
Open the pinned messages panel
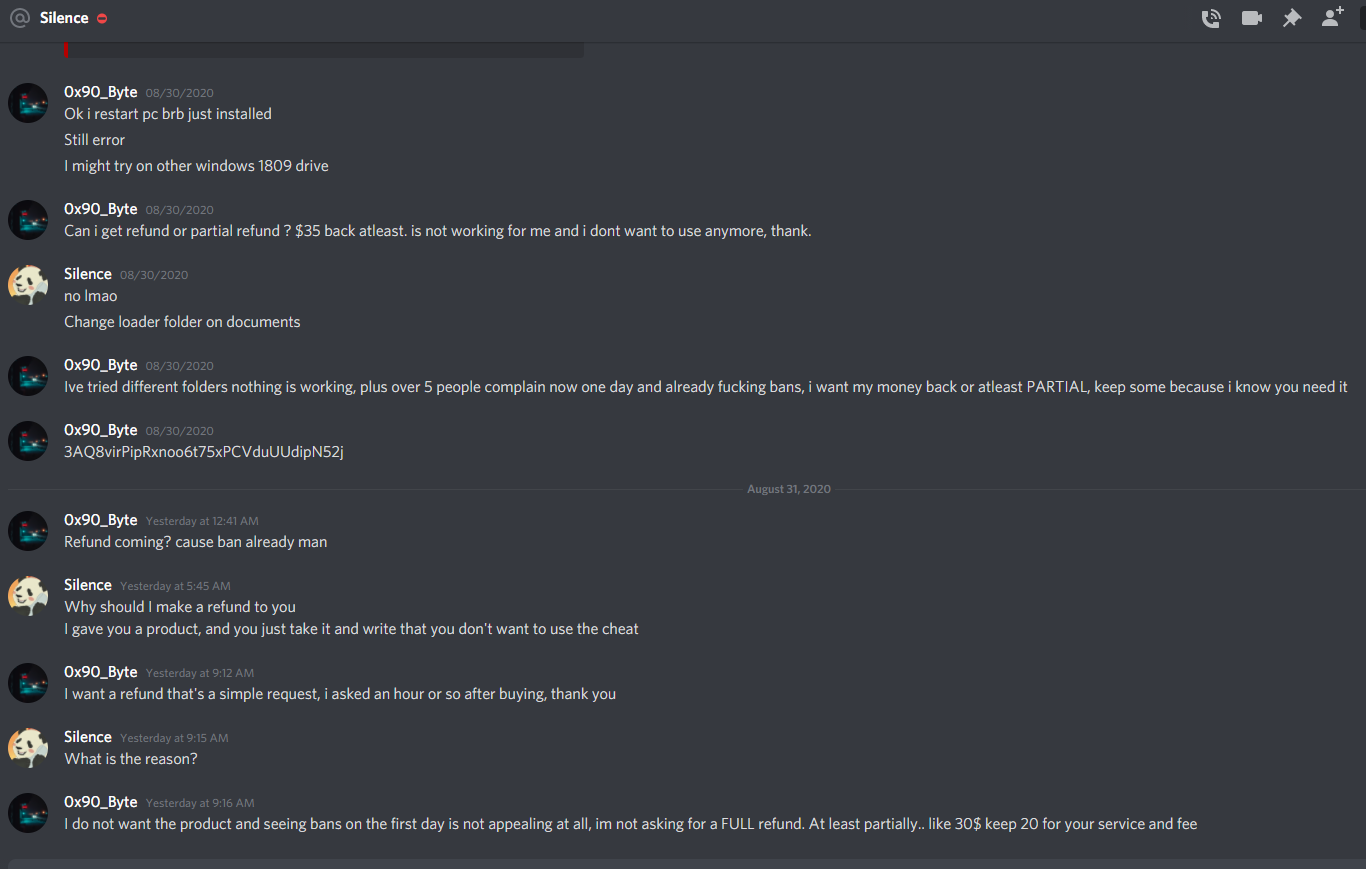[1291, 18]
